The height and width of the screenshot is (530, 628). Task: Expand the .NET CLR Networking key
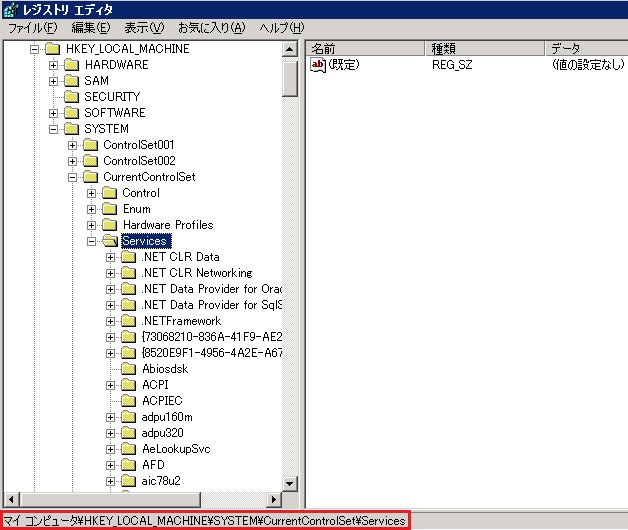[111, 274]
